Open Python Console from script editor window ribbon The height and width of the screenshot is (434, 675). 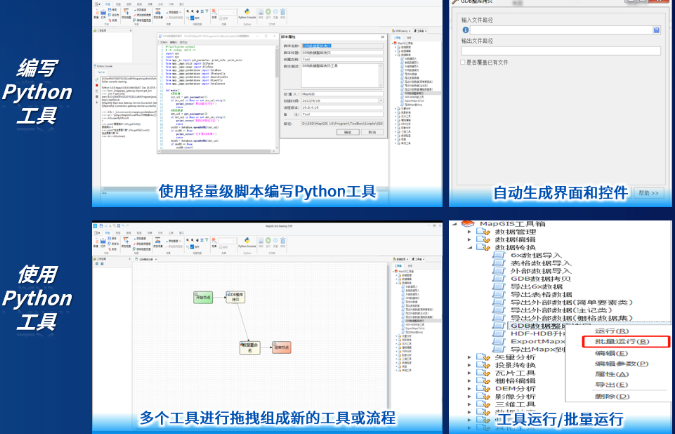coord(247,14)
